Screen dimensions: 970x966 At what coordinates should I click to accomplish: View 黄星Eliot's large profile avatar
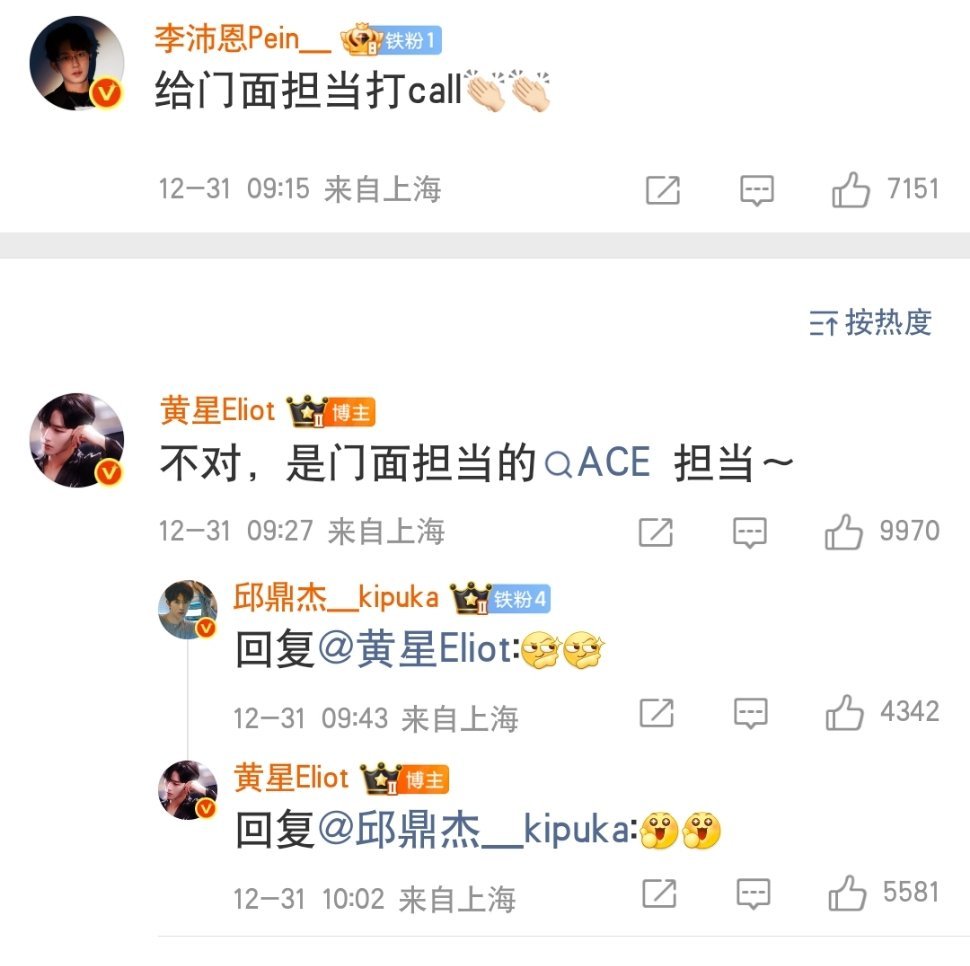[77, 440]
